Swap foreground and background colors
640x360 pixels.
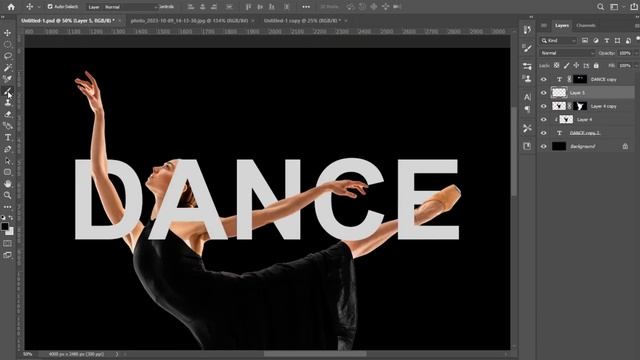[11, 218]
